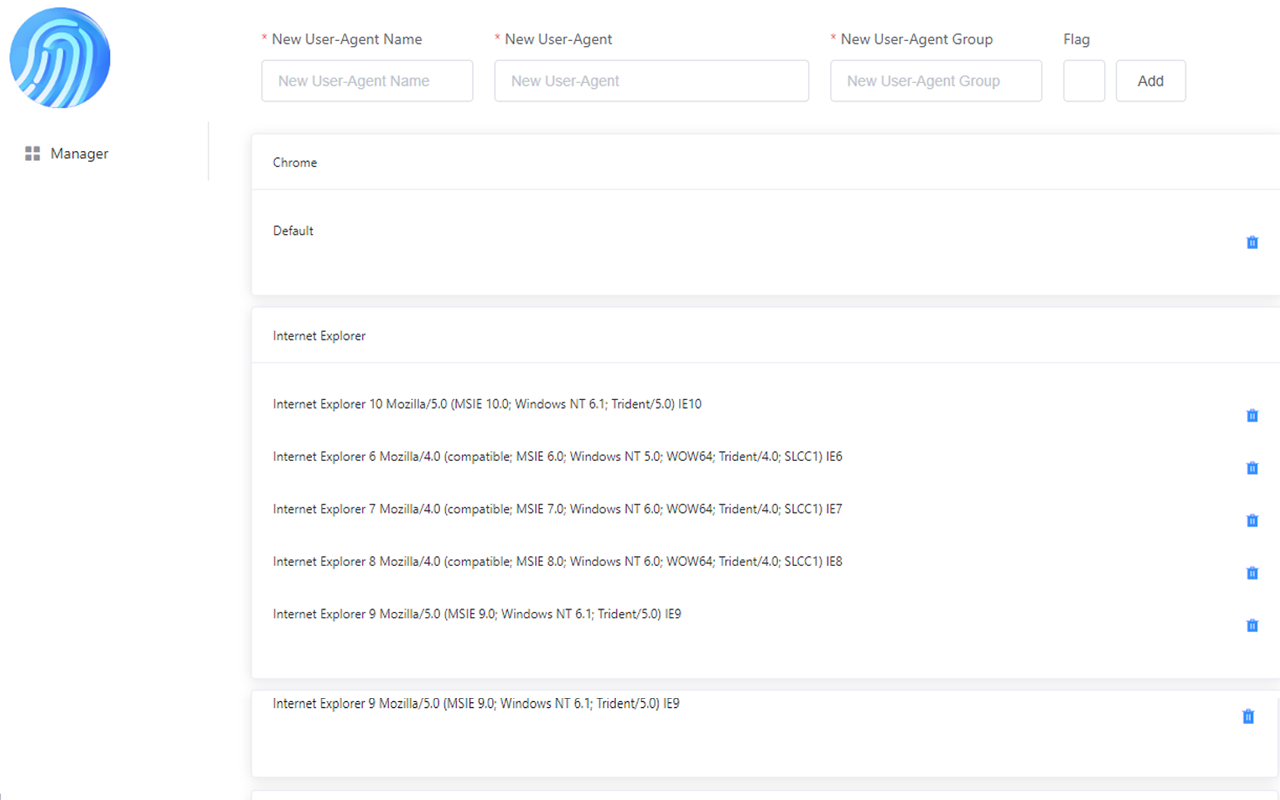Screen dimensions: 1280x800
Task: Select the Internet Explorer 10 entry text
Action: [x=487, y=404]
